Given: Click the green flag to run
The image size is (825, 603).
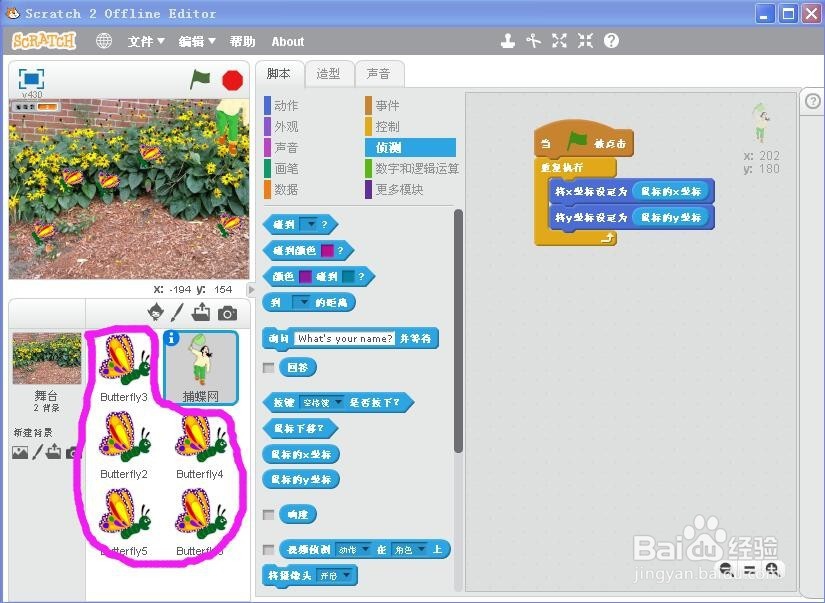Looking at the screenshot, I should (x=200, y=79).
